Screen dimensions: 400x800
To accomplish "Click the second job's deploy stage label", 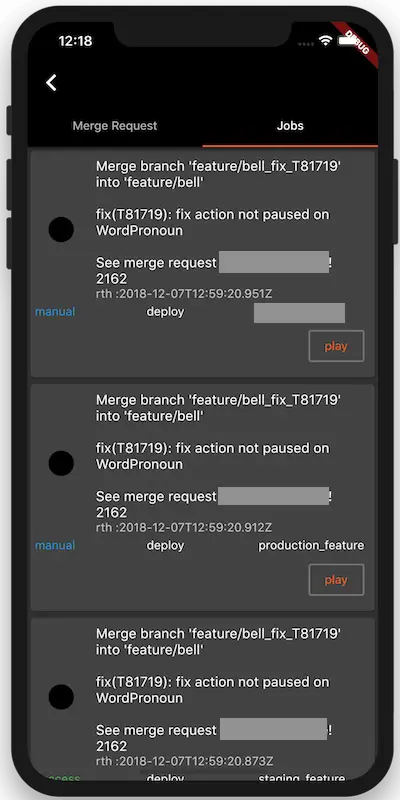I will click(x=165, y=545).
